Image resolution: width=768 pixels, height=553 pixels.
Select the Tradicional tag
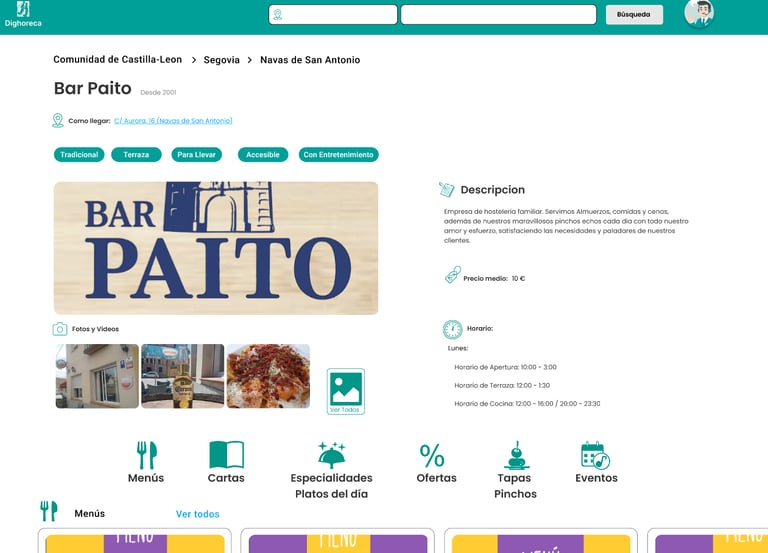click(x=79, y=155)
